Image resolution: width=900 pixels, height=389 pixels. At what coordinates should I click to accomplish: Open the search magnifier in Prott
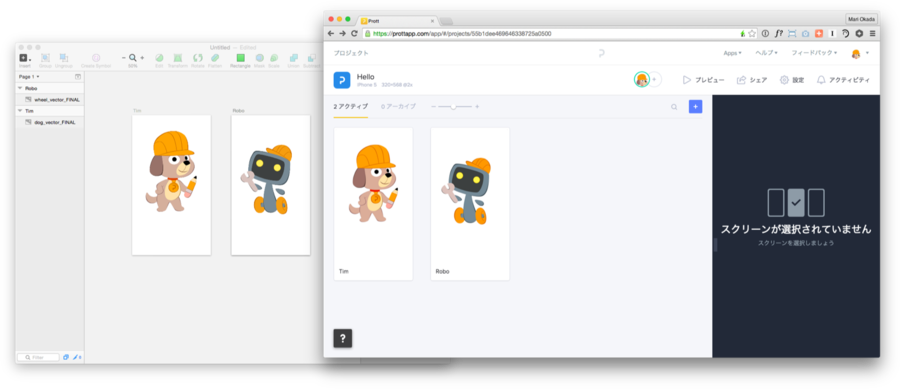coord(674,107)
